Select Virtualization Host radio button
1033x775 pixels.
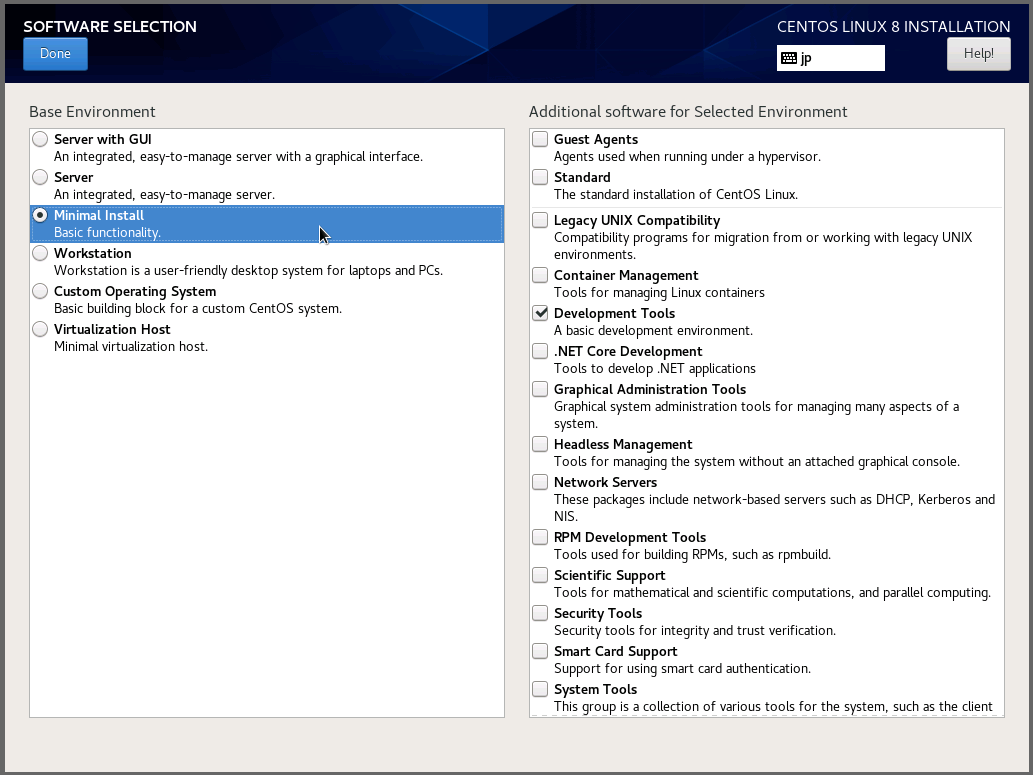click(x=40, y=330)
